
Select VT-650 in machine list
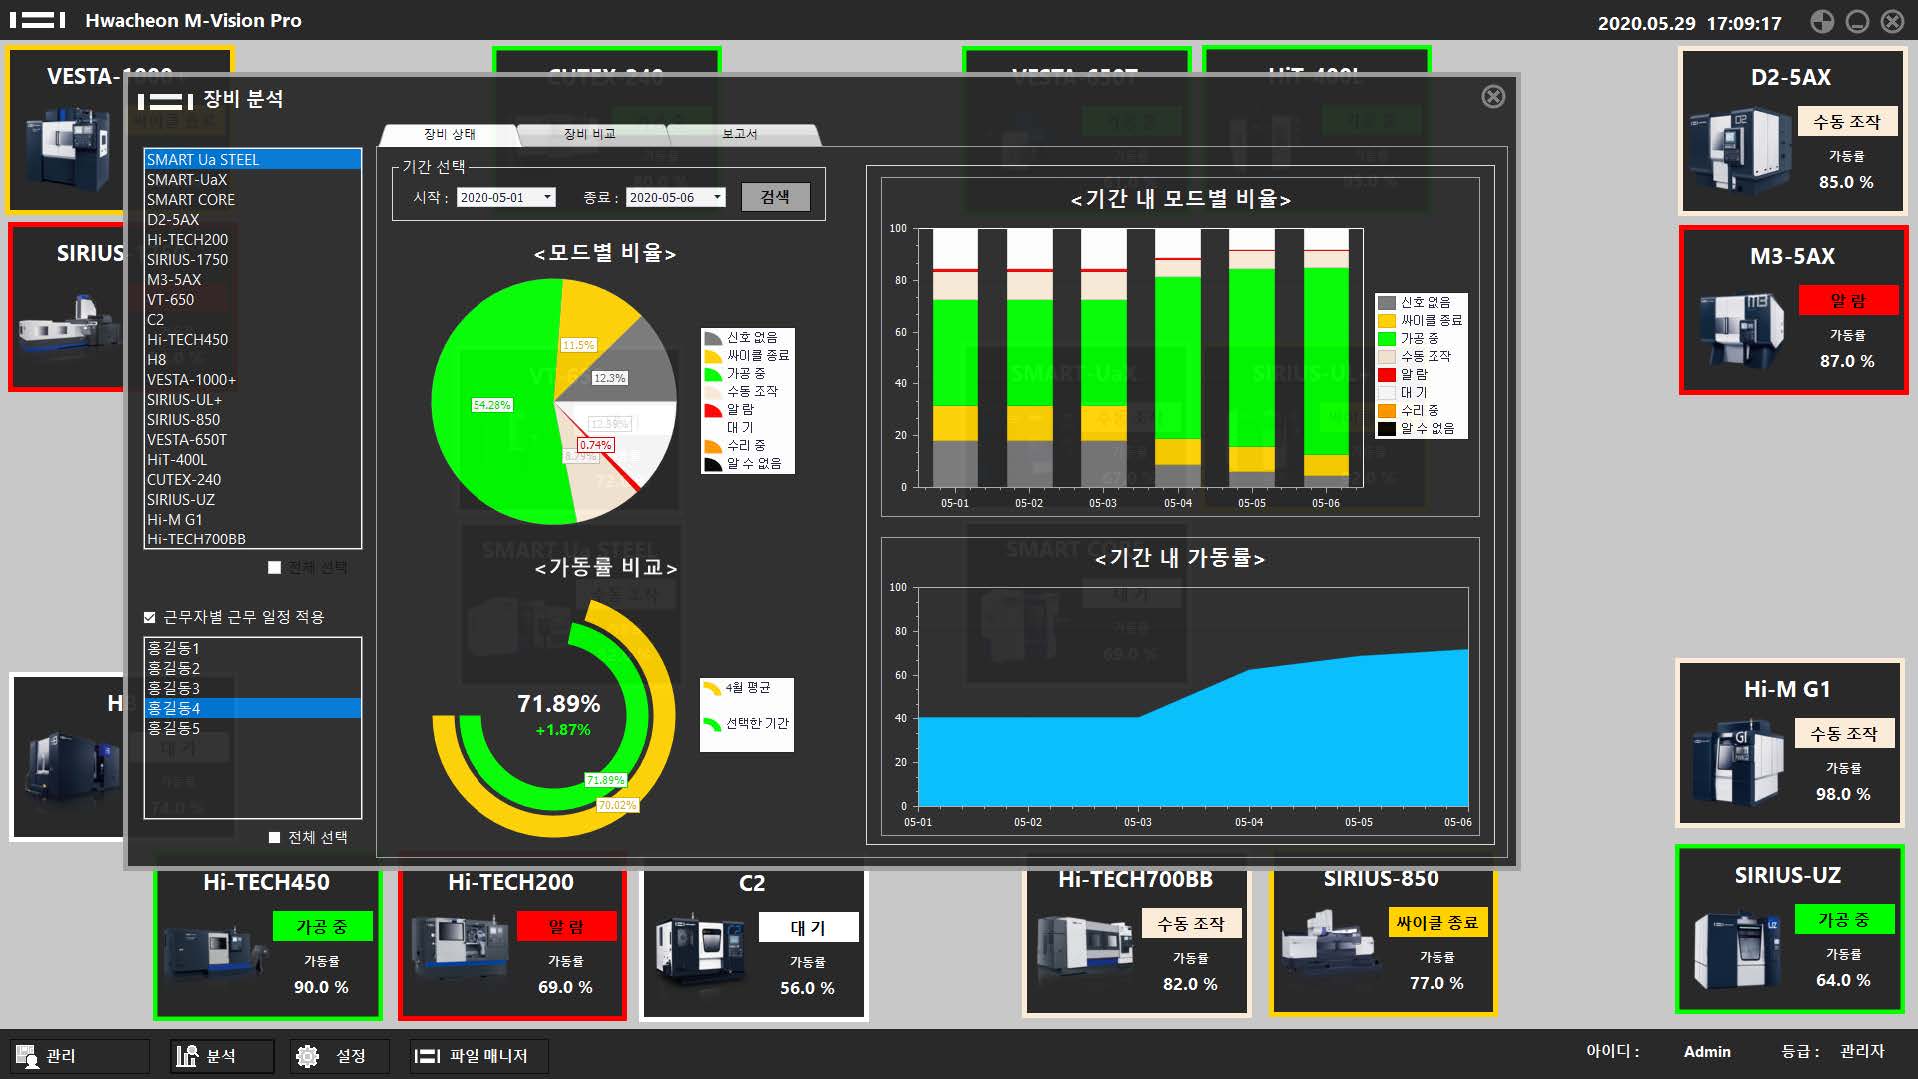pyautogui.click(x=253, y=300)
